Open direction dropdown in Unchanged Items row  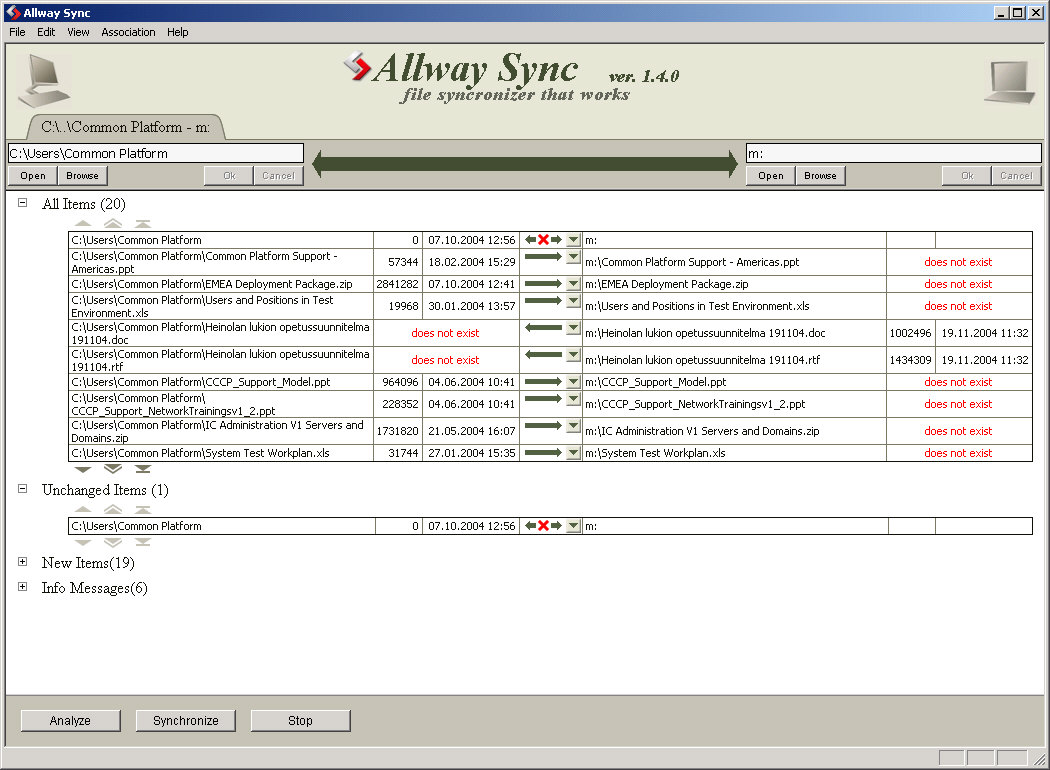pos(573,526)
